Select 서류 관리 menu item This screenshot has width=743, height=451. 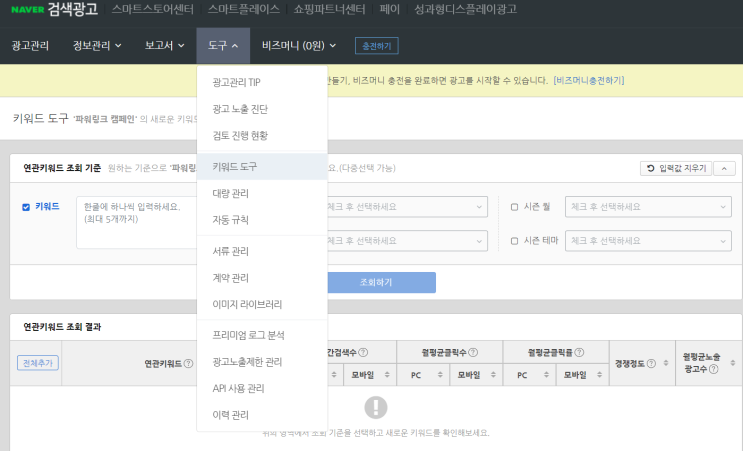[x=262, y=251]
